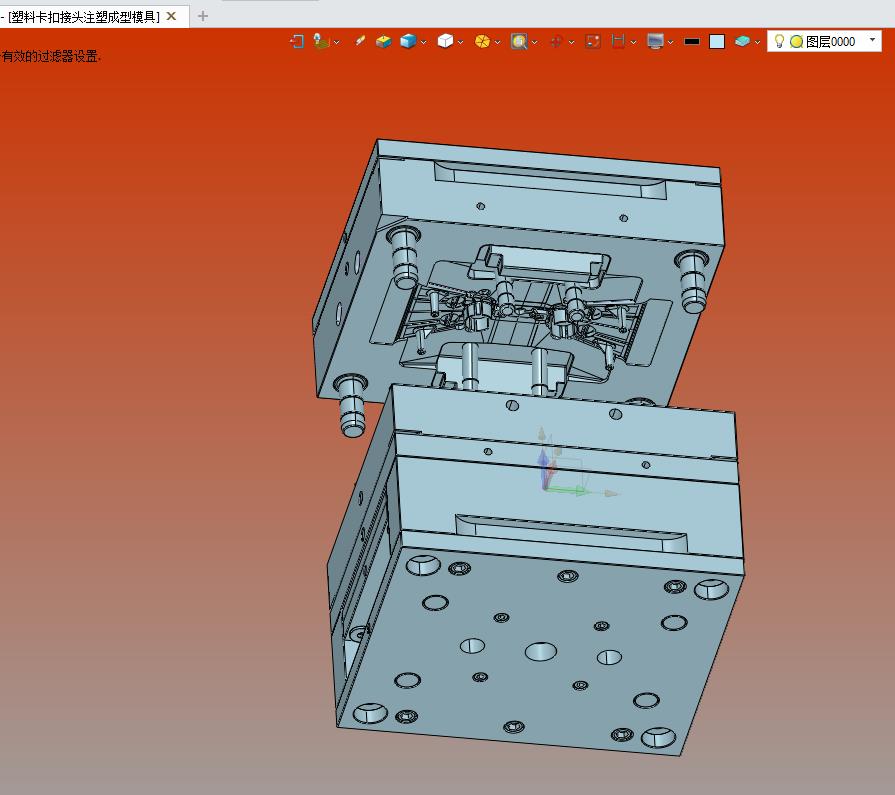Viewport: 895px width, 795px height.
Task: Toggle the light bulb layer visibility icon
Action: (x=779, y=41)
